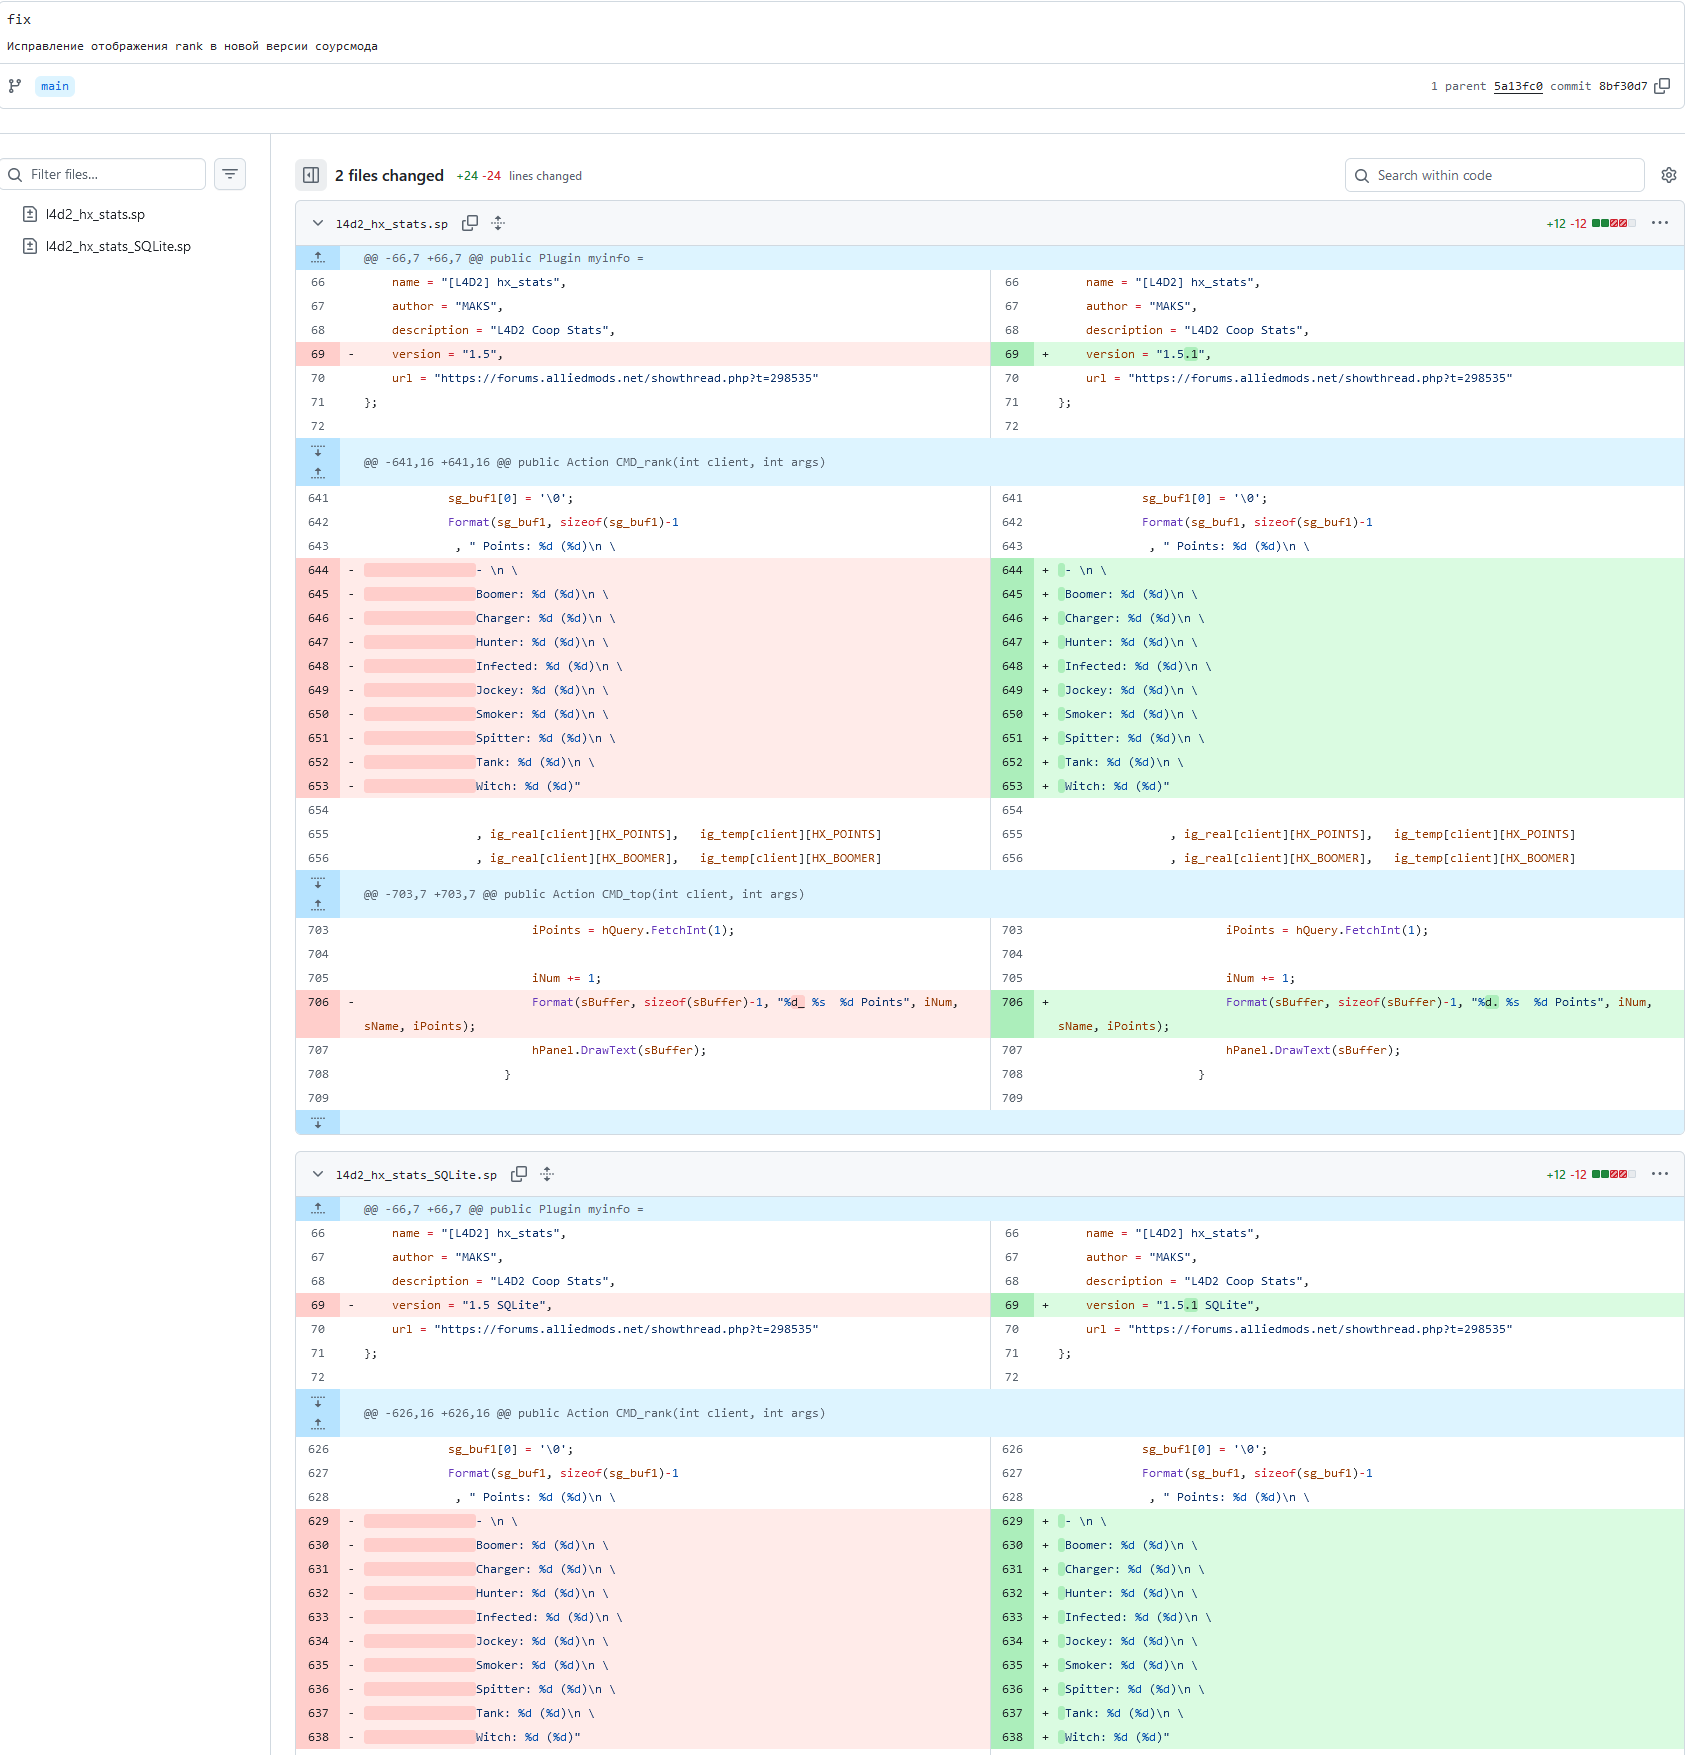Copy the full commit SHA 8bf30d7
This screenshot has height=1755, width=1685.
pos(1662,86)
